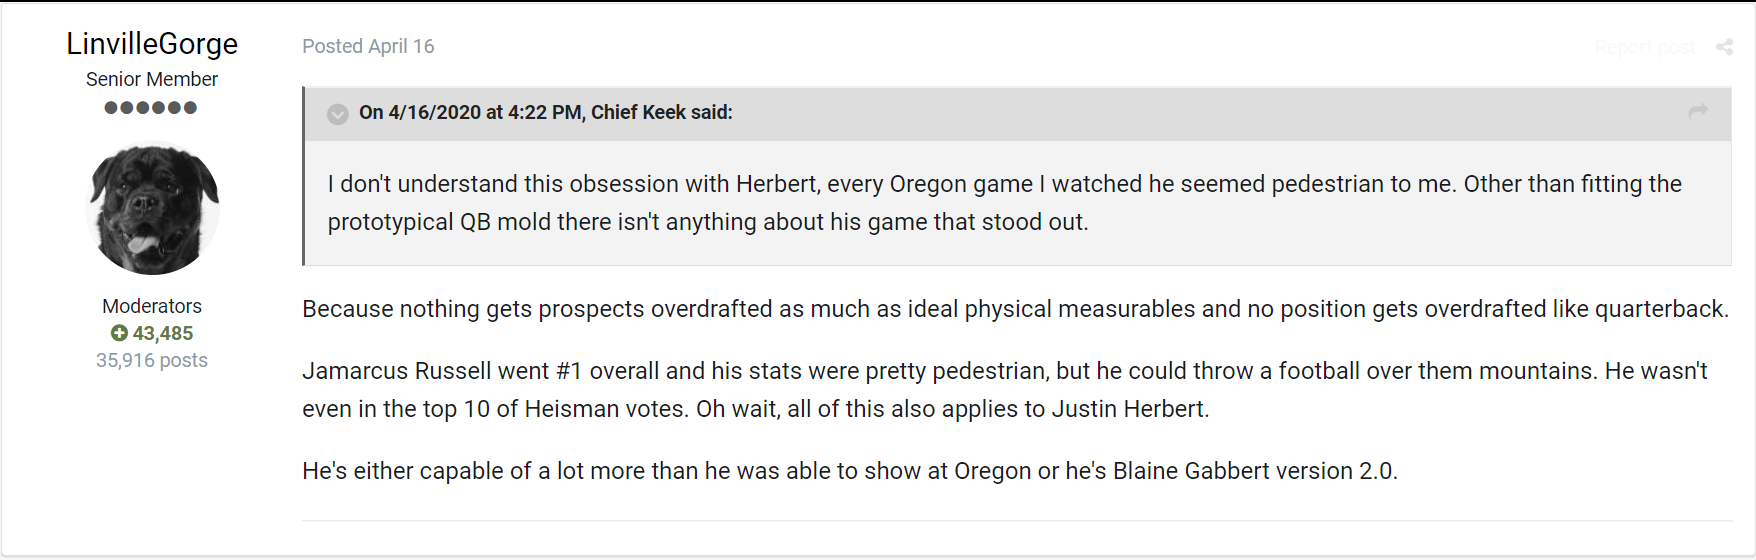Collapse the Chief Keek quote block

tap(338, 114)
